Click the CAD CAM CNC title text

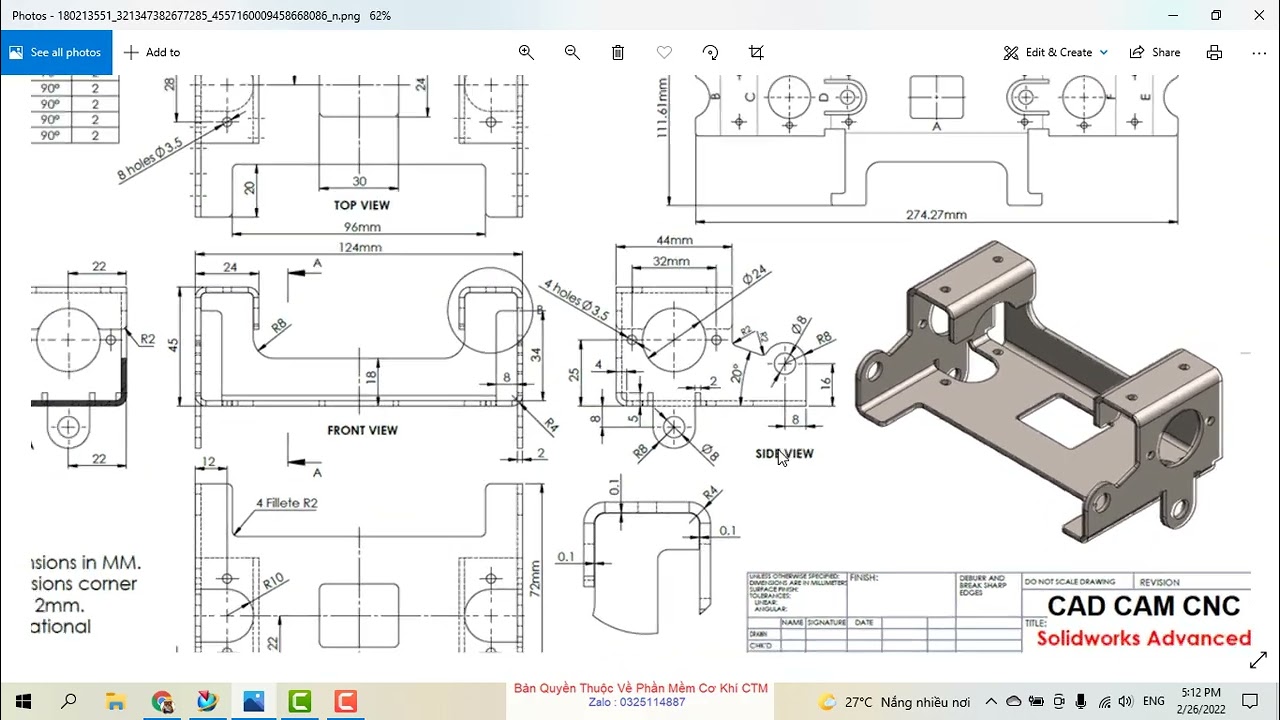[1143, 606]
